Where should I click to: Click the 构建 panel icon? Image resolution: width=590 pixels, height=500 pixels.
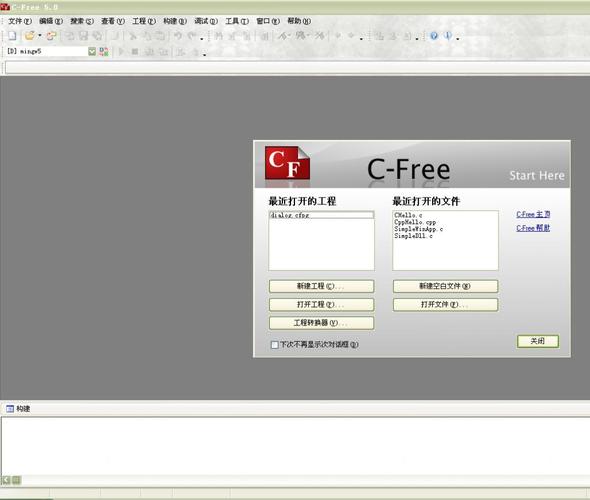[x=10, y=409]
